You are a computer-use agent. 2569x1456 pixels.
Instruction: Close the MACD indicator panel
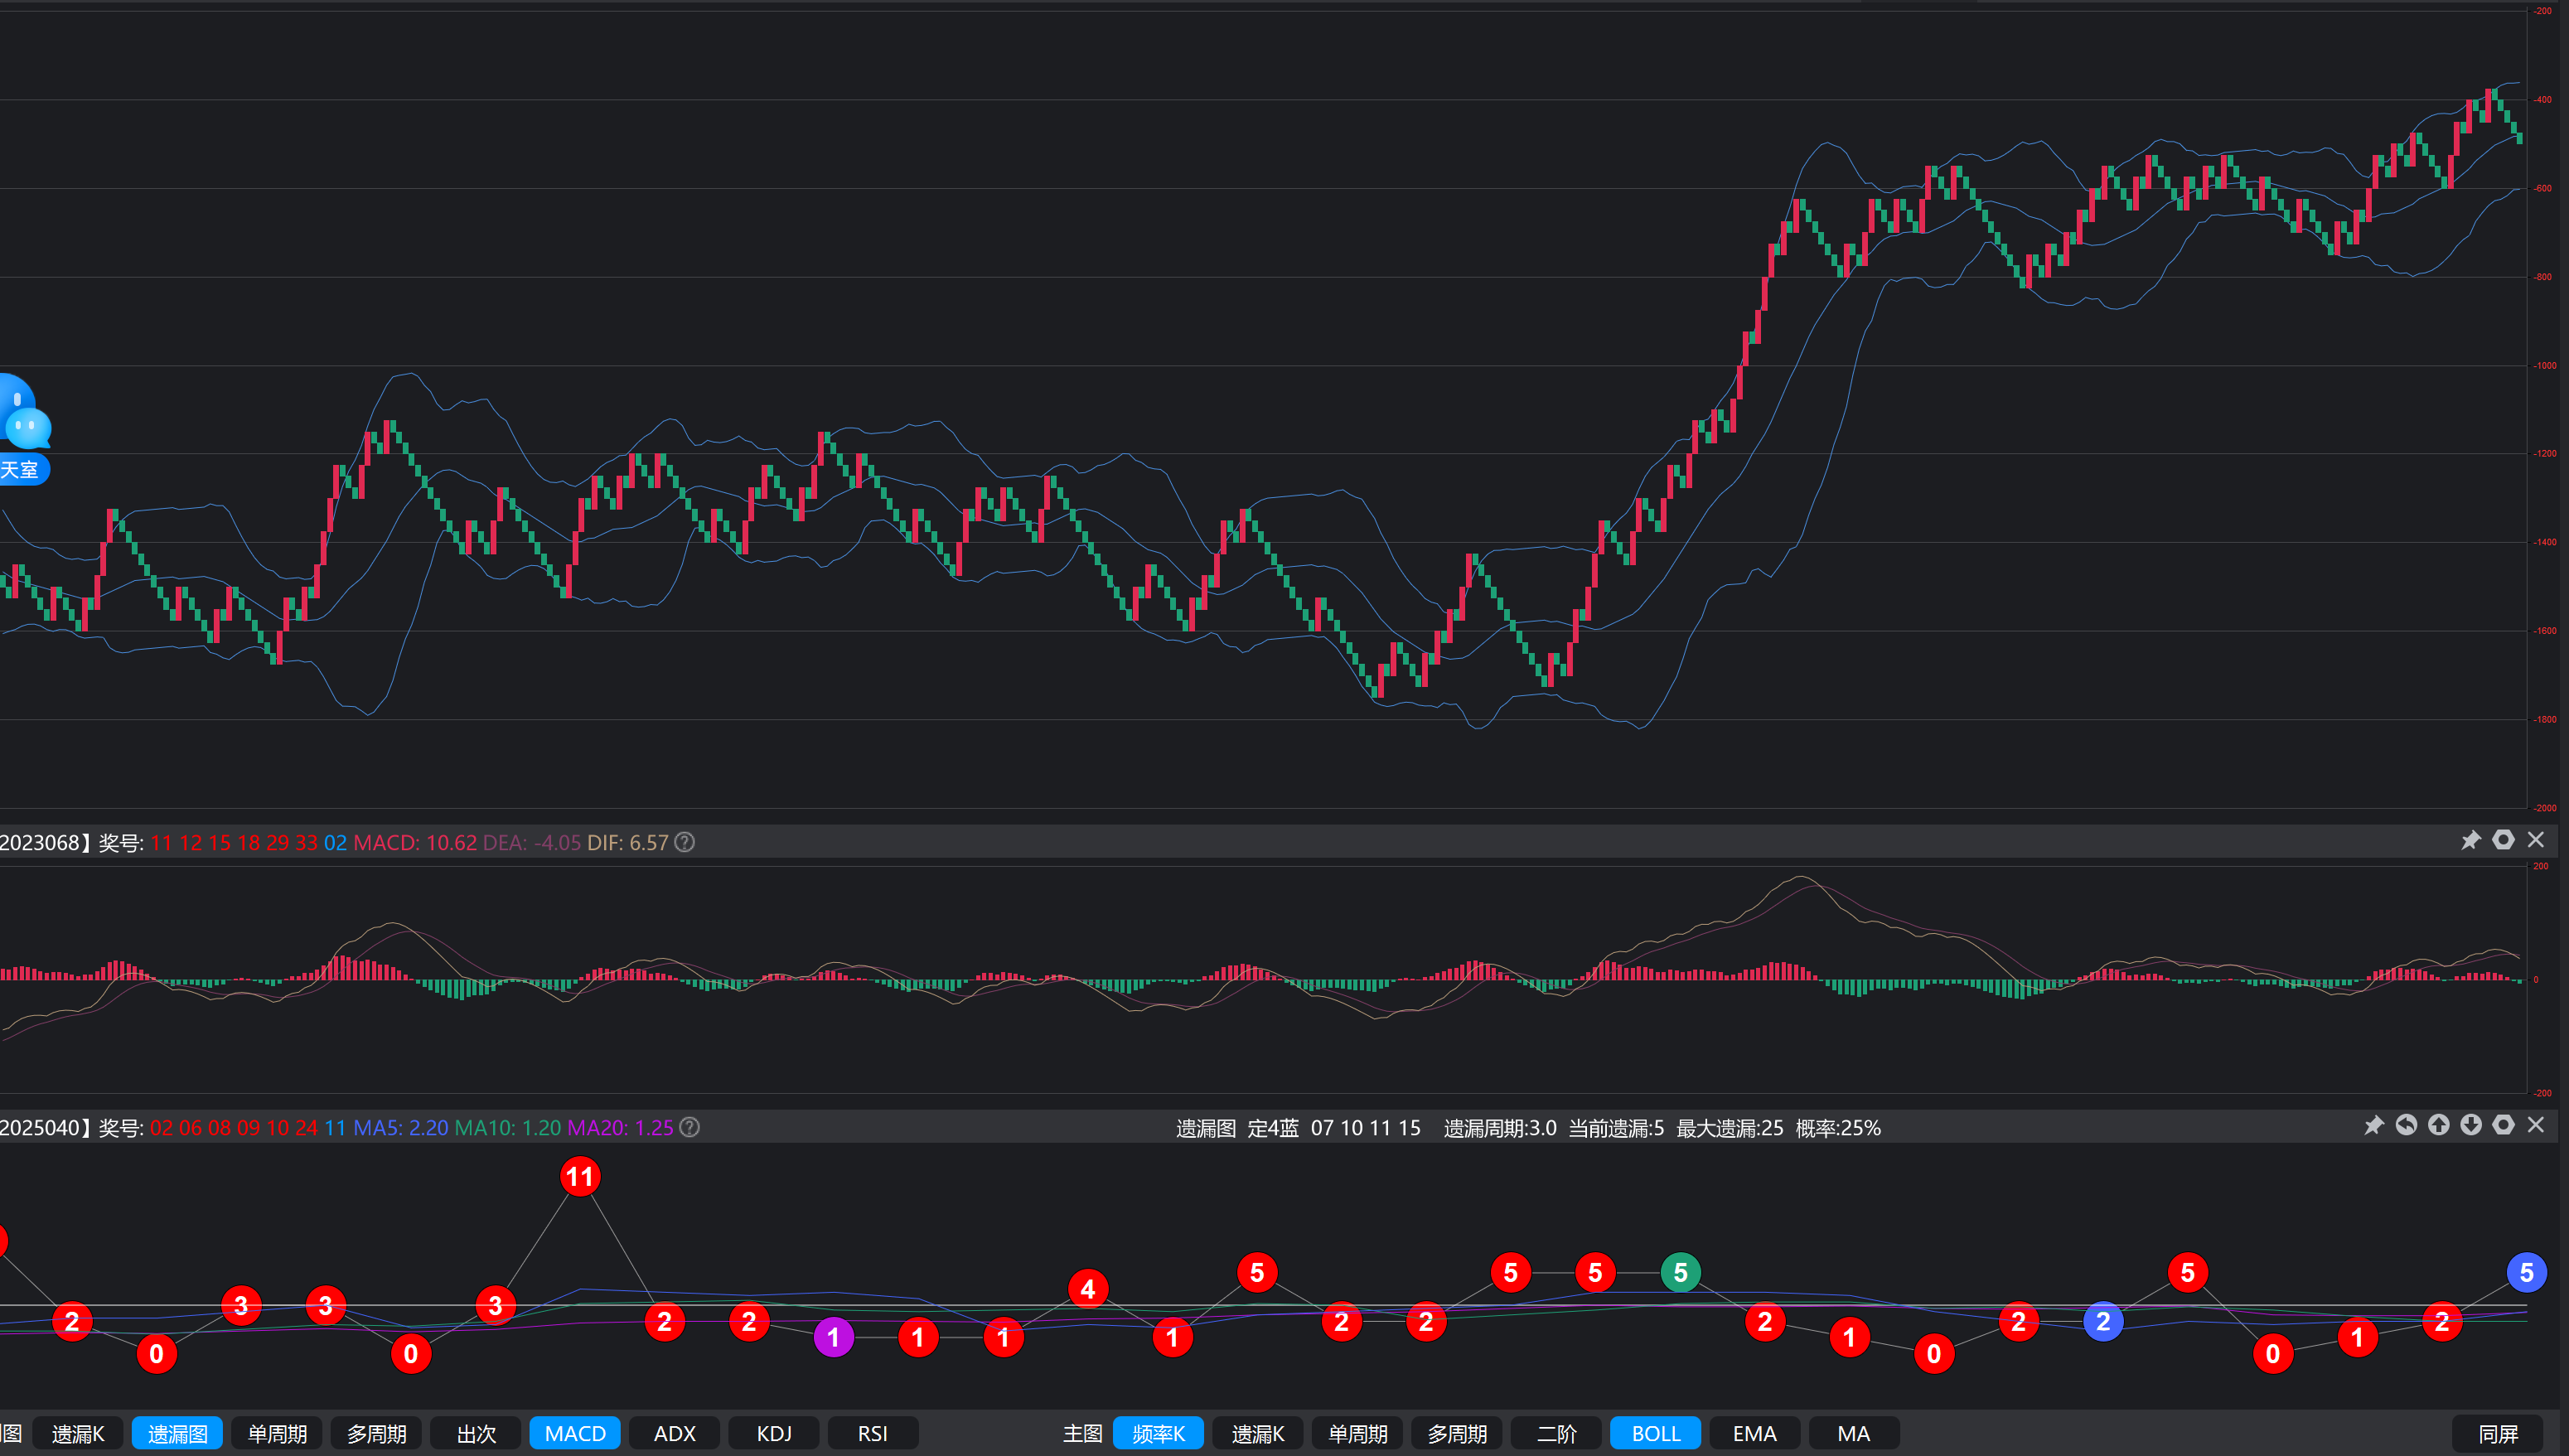pos(2536,840)
